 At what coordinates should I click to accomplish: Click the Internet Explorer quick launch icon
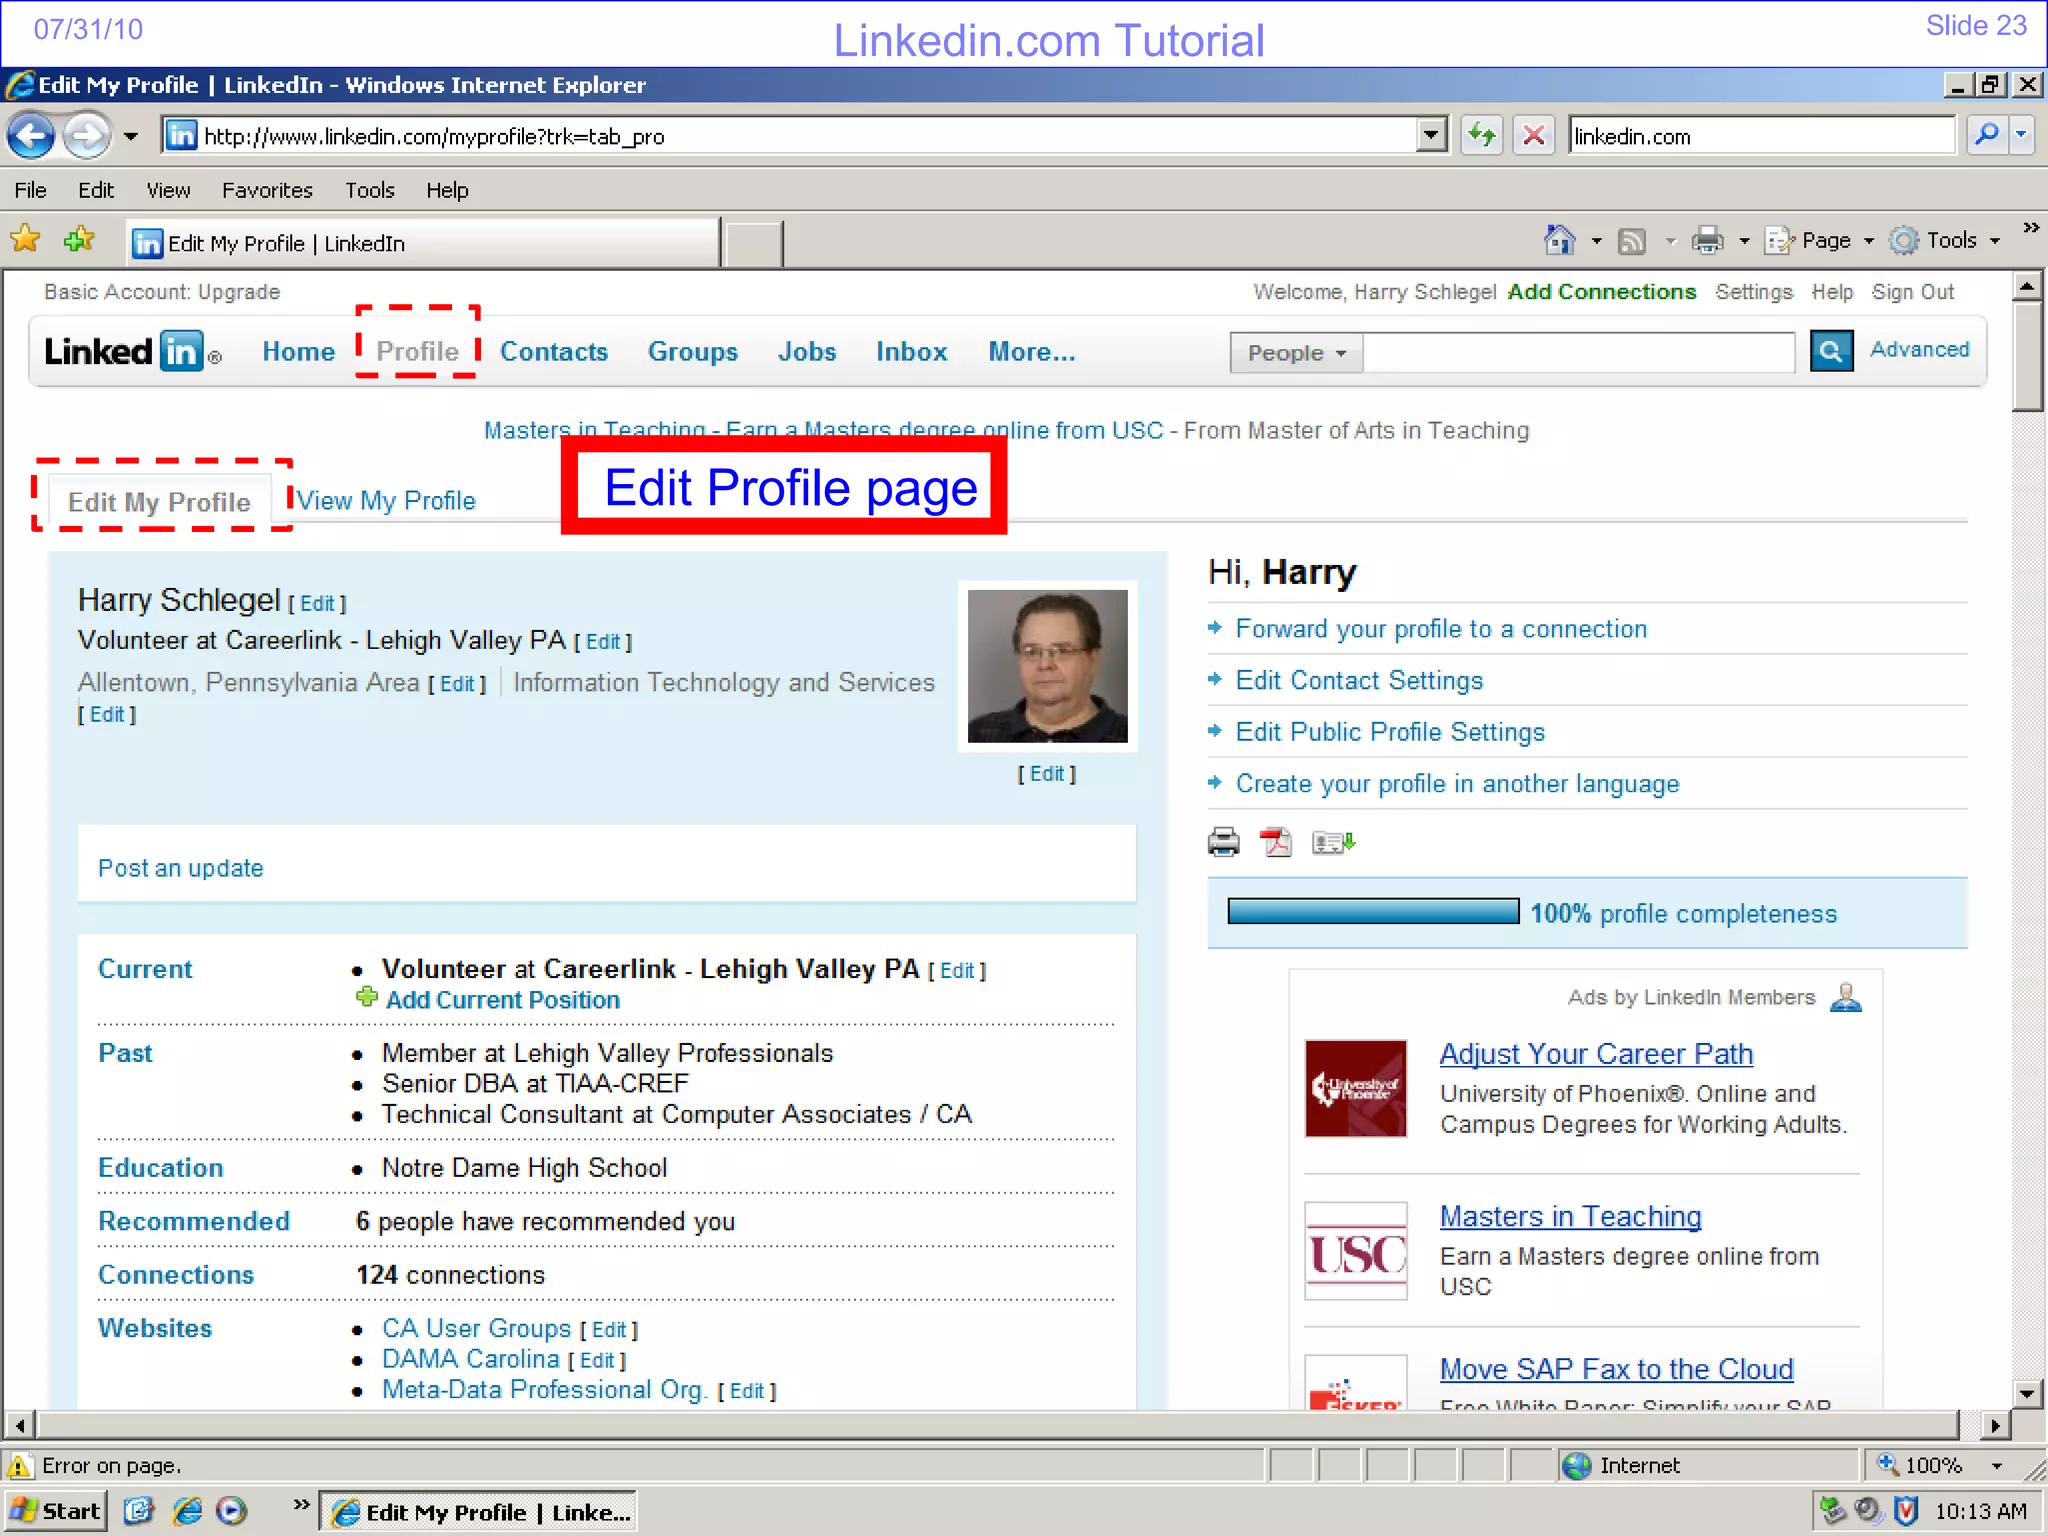pyautogui.click(x=186, y=1511)
